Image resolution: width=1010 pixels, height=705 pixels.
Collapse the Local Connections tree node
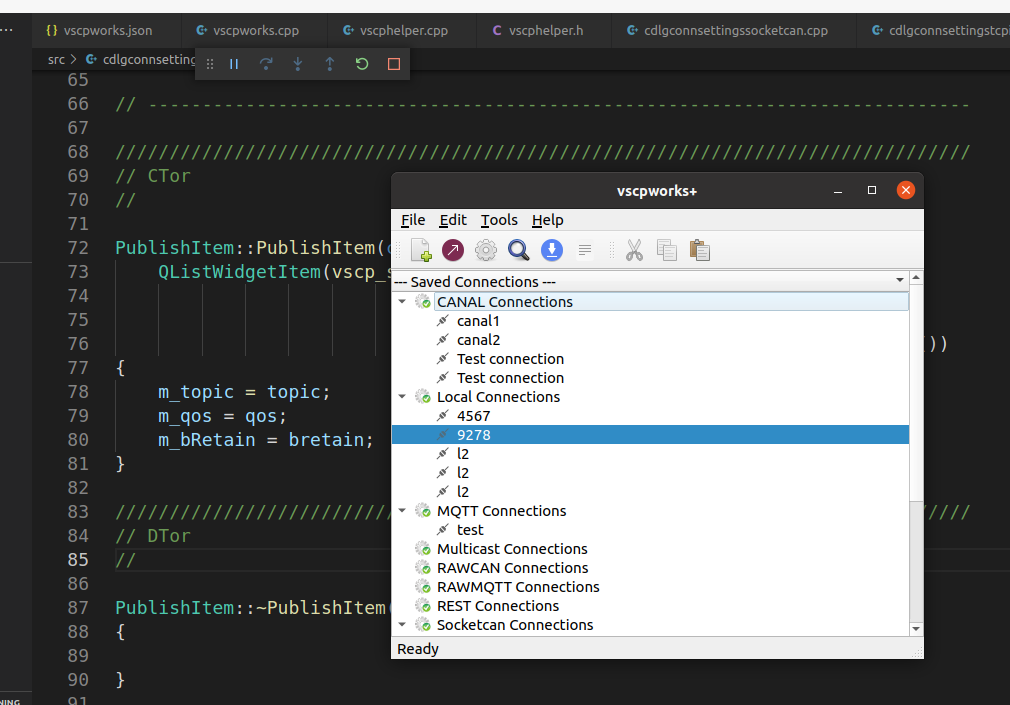coord(402,396)
